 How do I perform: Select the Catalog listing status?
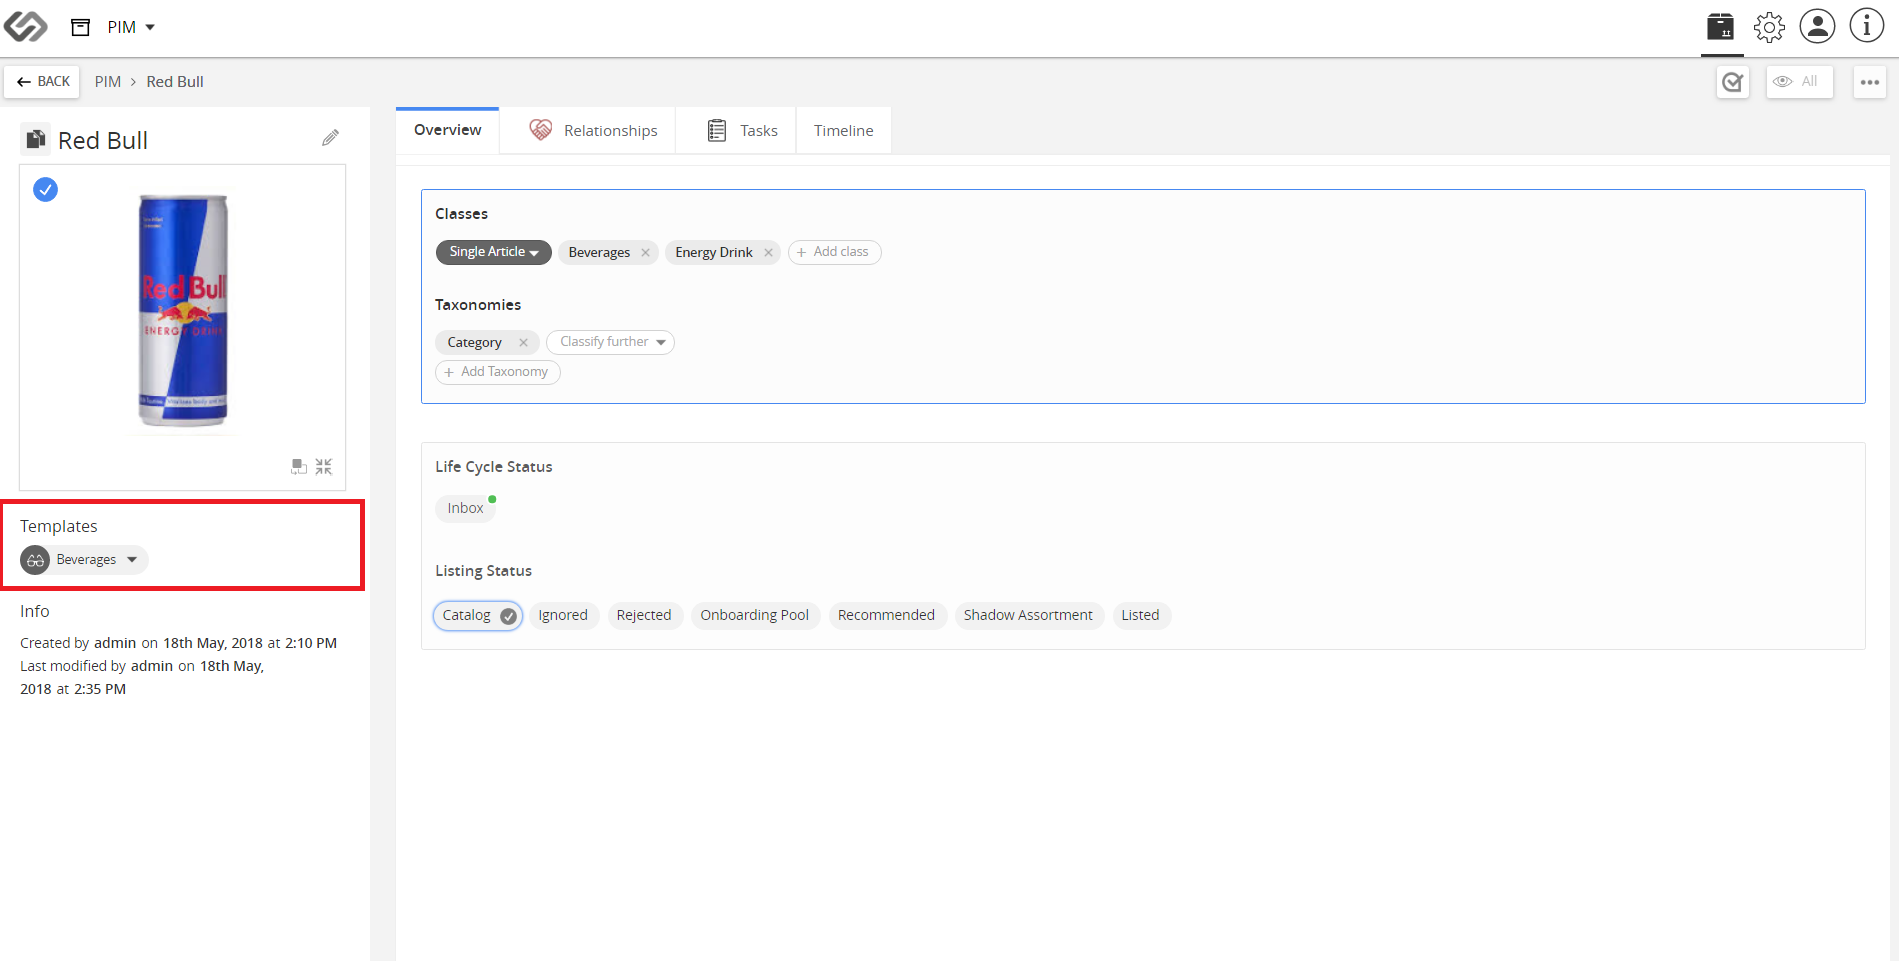[478, 615]
